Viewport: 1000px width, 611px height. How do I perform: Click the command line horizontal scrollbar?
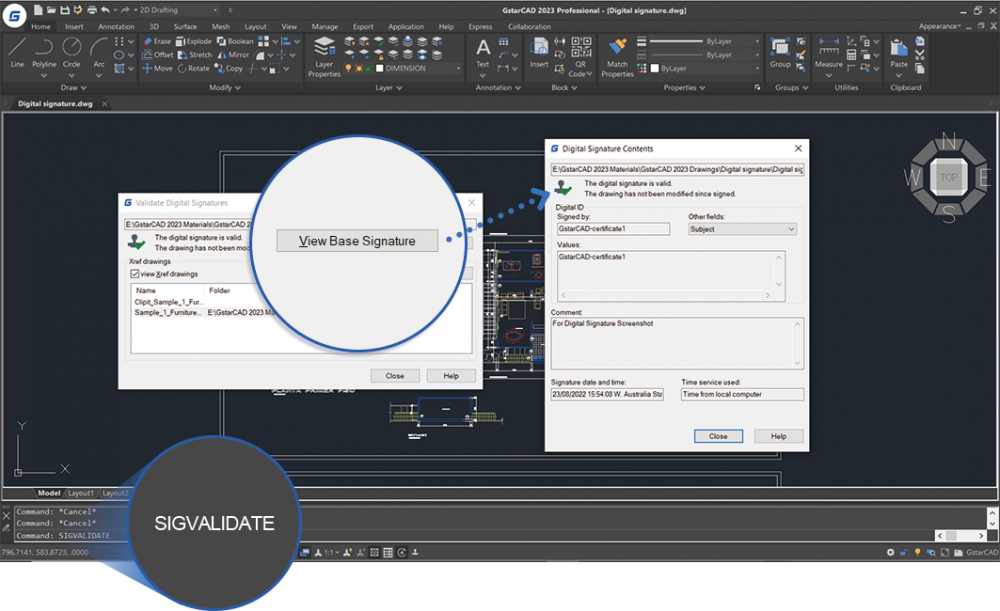pyautogui.click(x=960, y=536)
